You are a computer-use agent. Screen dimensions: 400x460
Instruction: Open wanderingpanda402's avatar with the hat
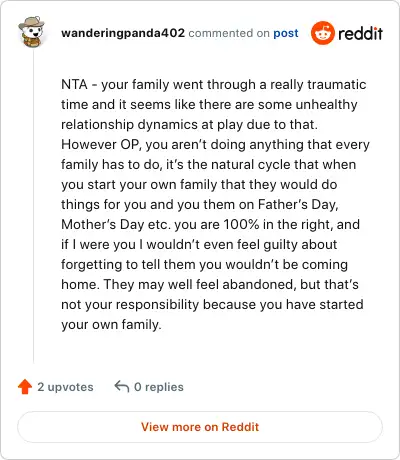[x=32, y=32]
